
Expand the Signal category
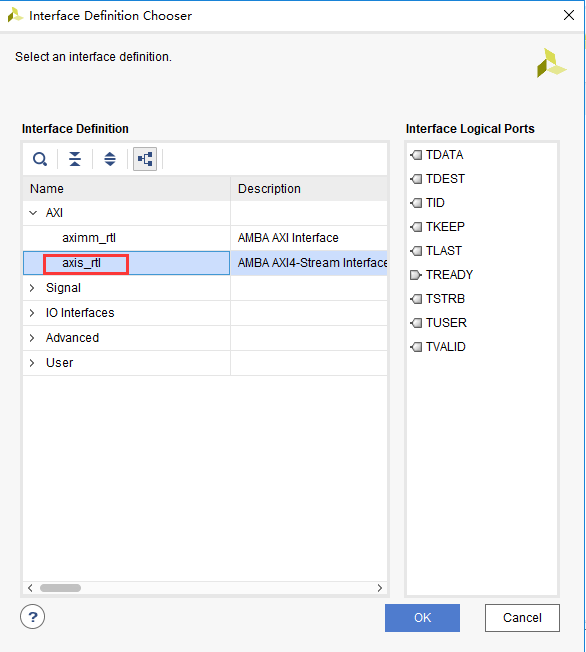[32, 288]
